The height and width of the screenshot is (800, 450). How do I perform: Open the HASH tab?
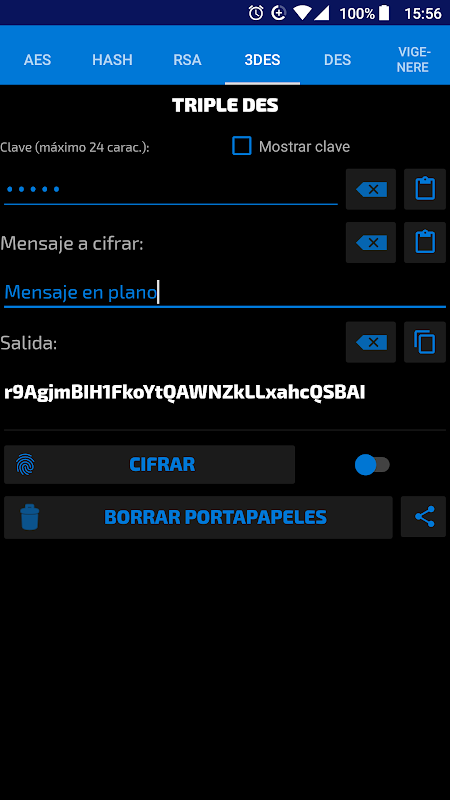(112, 60)
